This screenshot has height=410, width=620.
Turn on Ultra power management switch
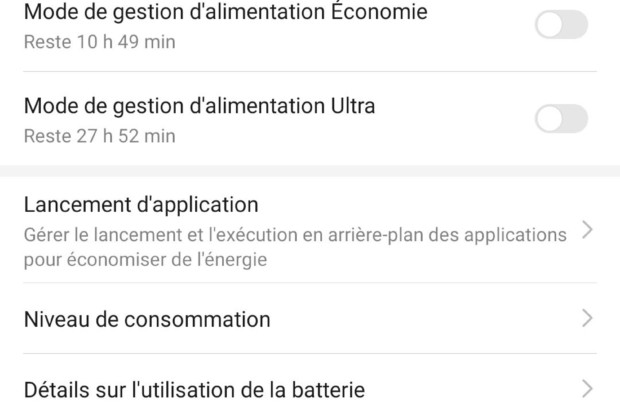click(x=561, y=119)
